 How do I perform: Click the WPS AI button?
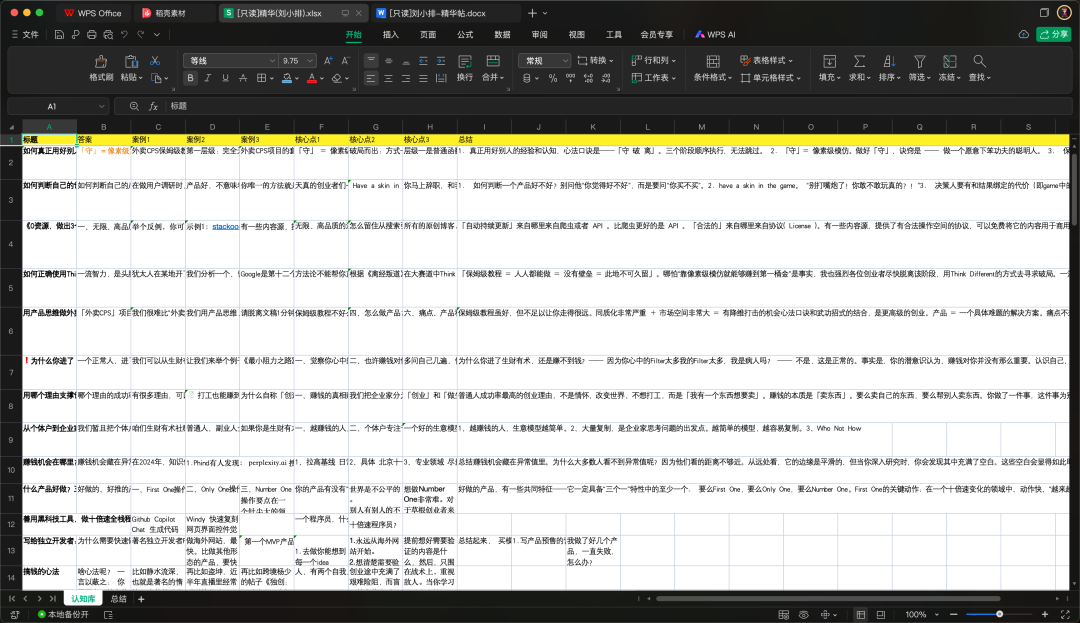click(x=715, y=34)
